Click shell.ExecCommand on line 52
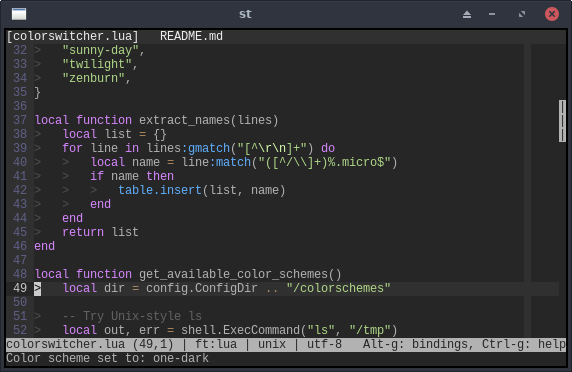The width and height of the screenshot is (572, 372). click(x=240, y=330)
